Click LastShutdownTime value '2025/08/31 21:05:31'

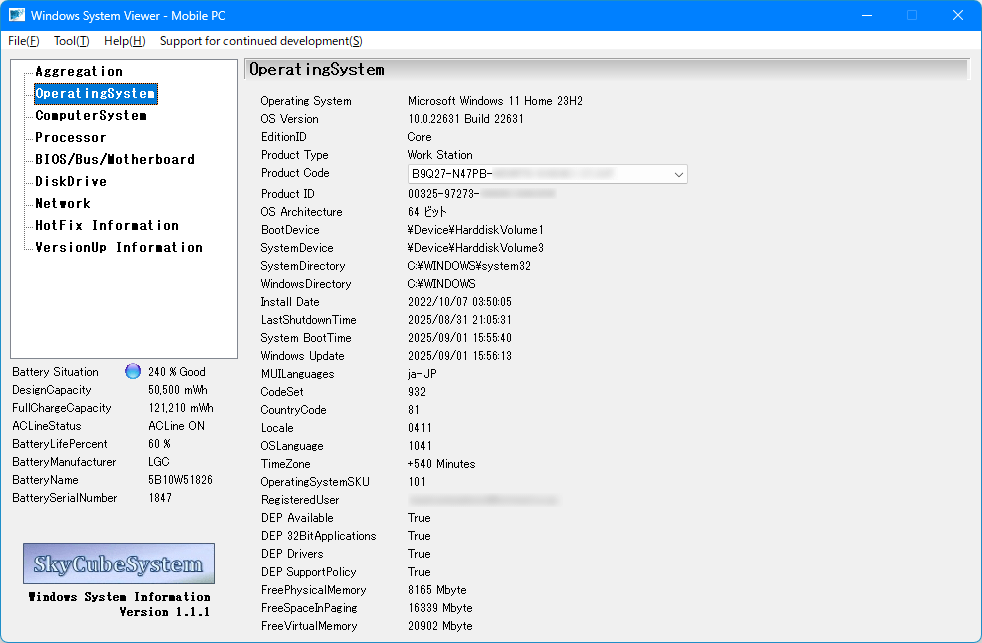pos(460,320)
